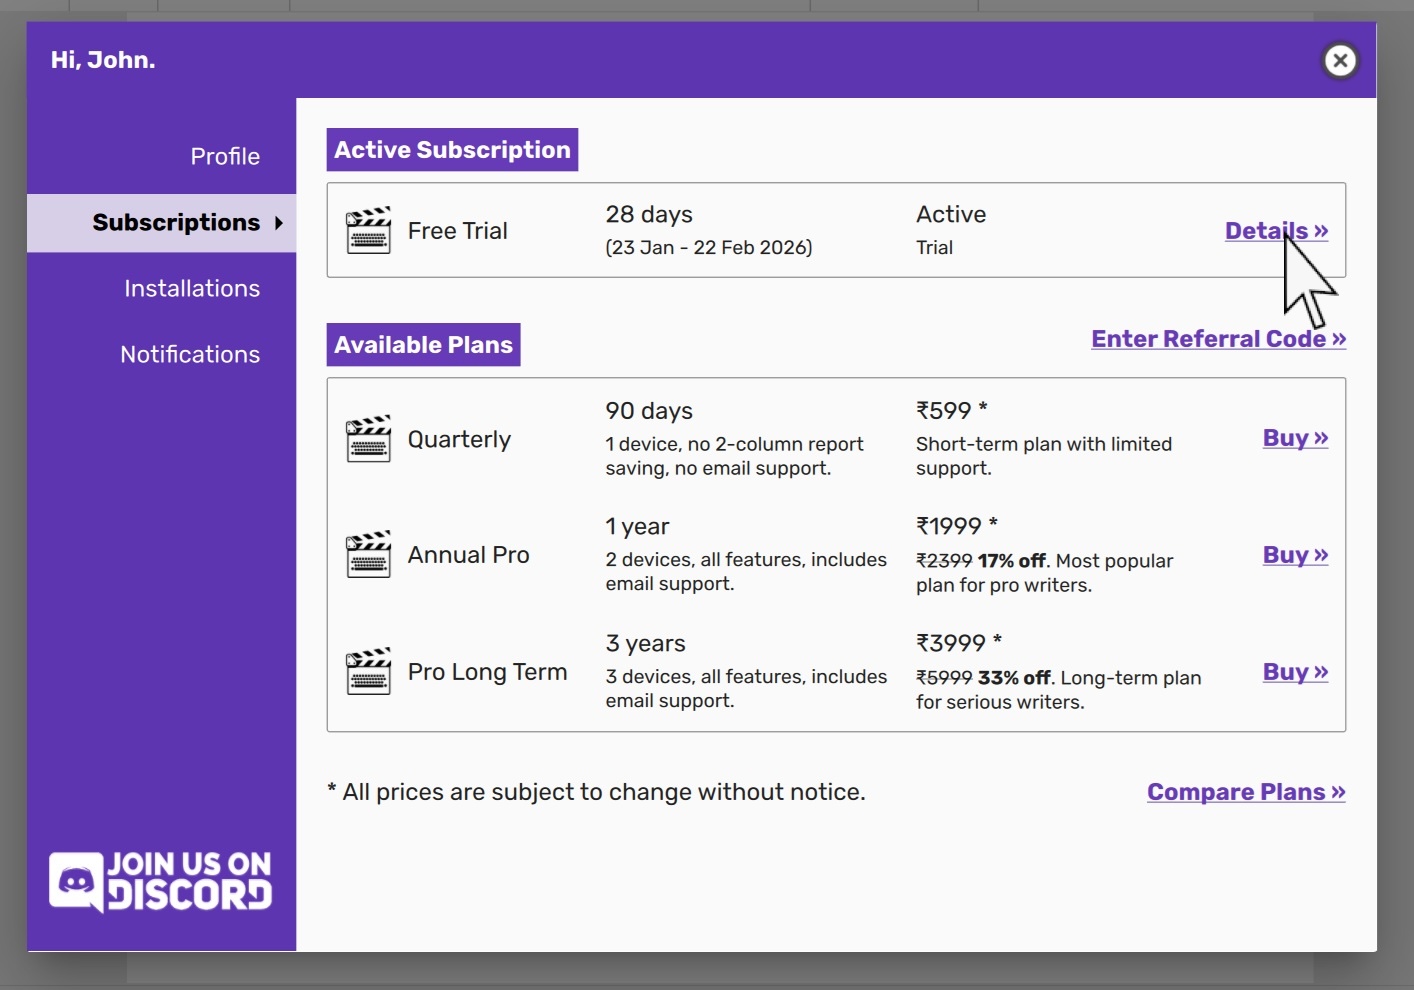This screenshot has height=990, width=1414.
Task: Open the Profile section
Action: [x=225, y=157]
